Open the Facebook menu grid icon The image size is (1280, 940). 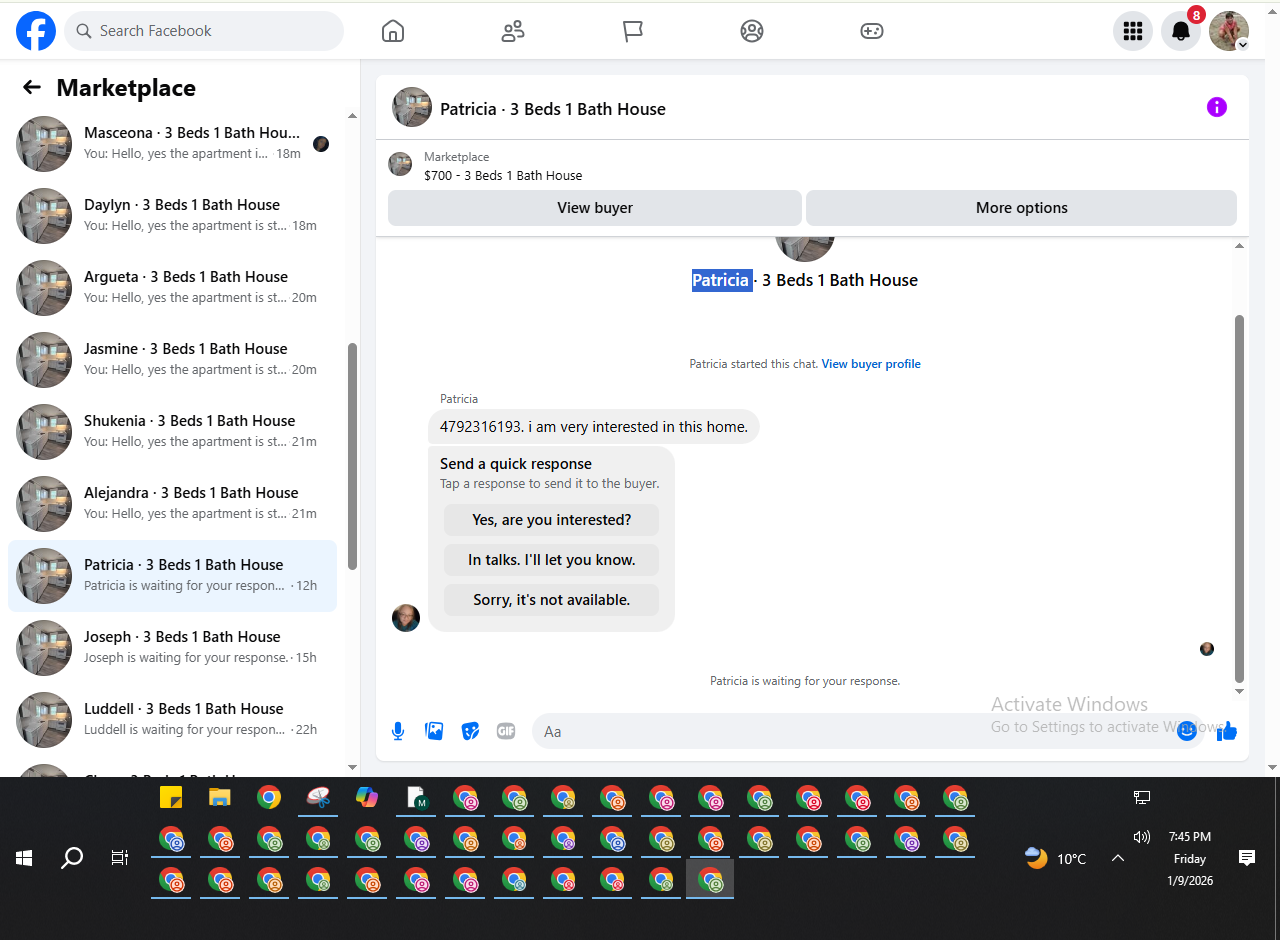[x=1133, y=31]
